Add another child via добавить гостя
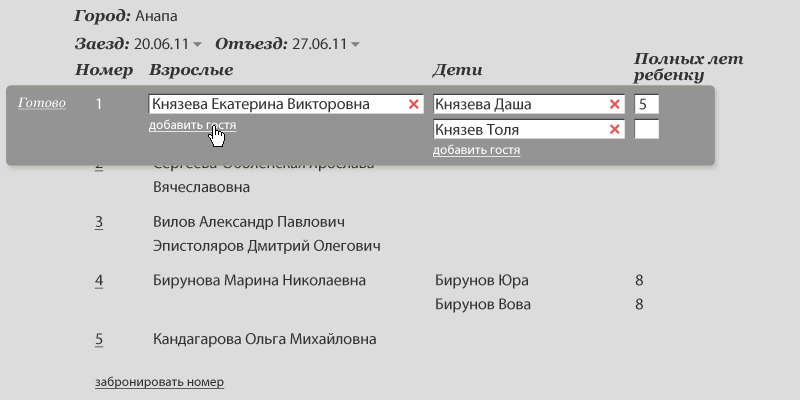The width and height of the screenshot is (800, 400). click(x=476, y=150)
